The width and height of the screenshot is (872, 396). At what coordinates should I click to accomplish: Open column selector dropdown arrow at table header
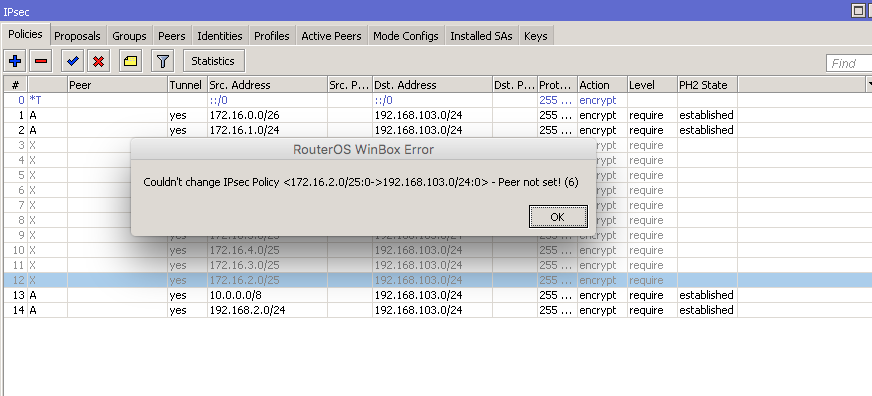point(869,85)
